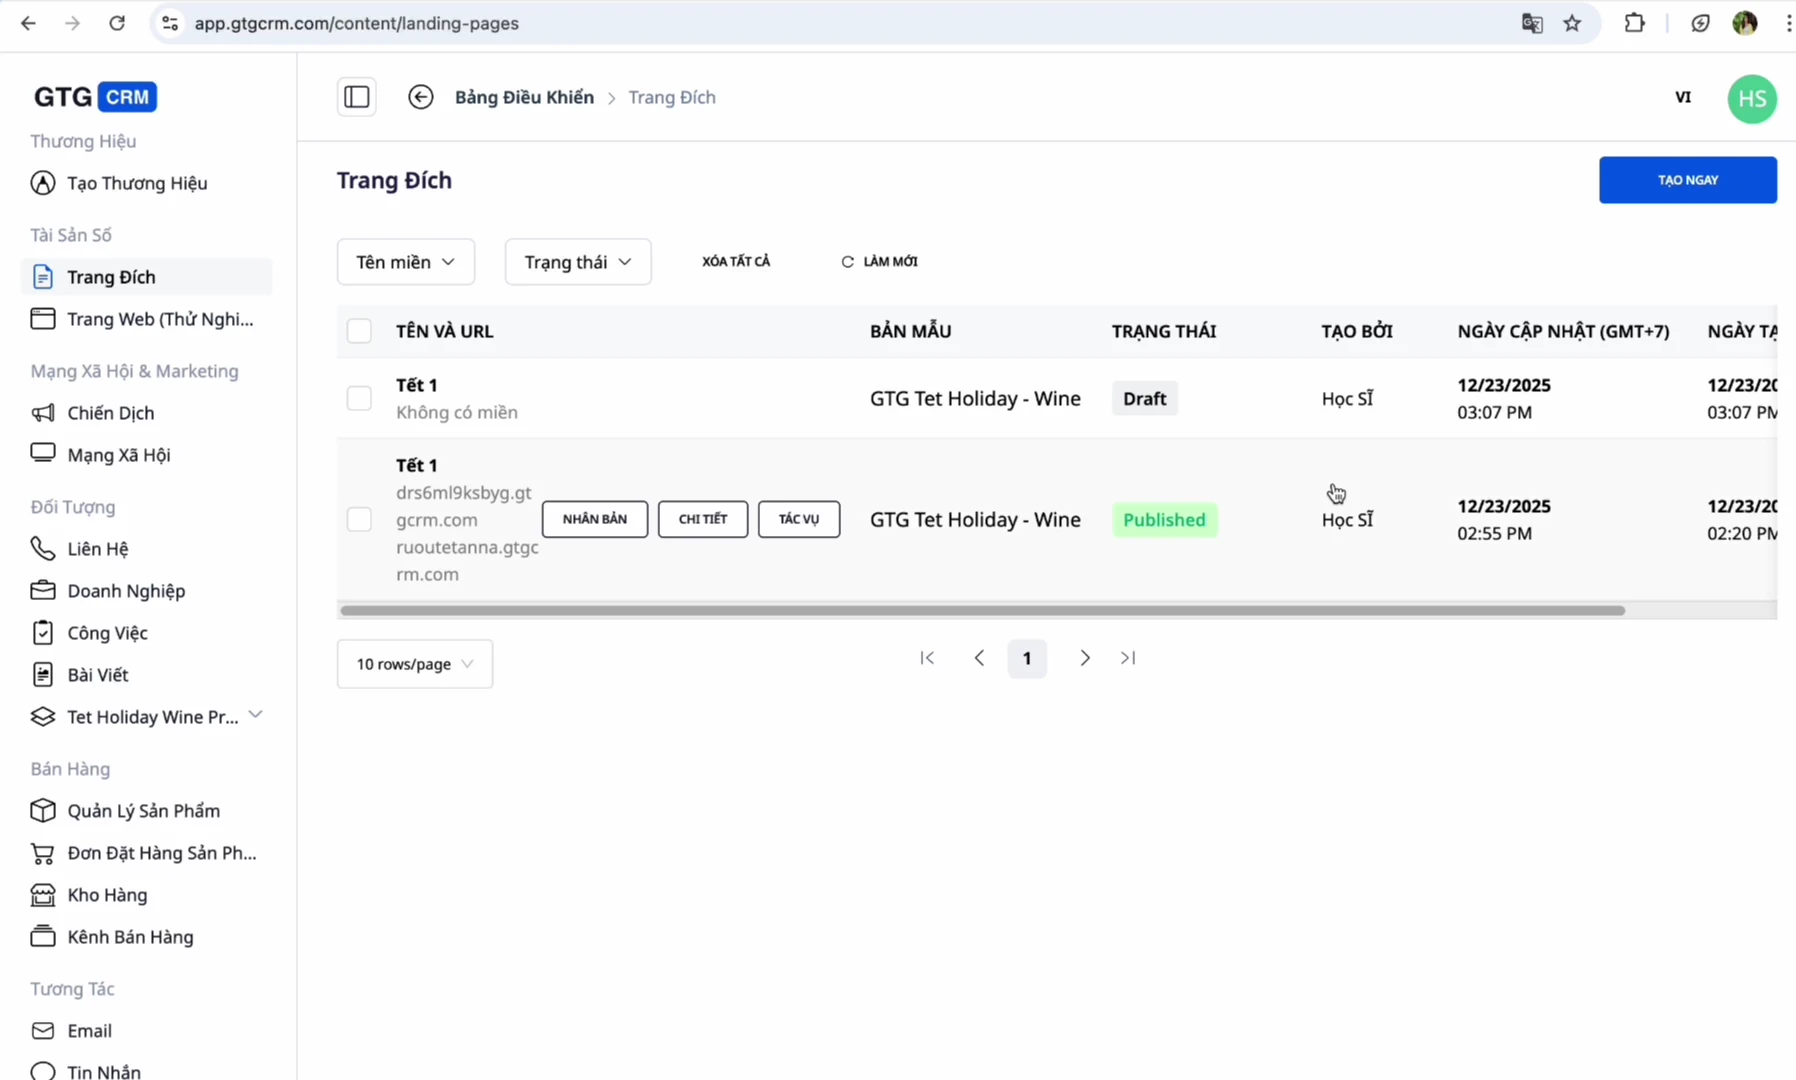The image size is (1796, 1080).
Task: Open the Tên miền filter dropdown
Action: (x=405, y=262)
